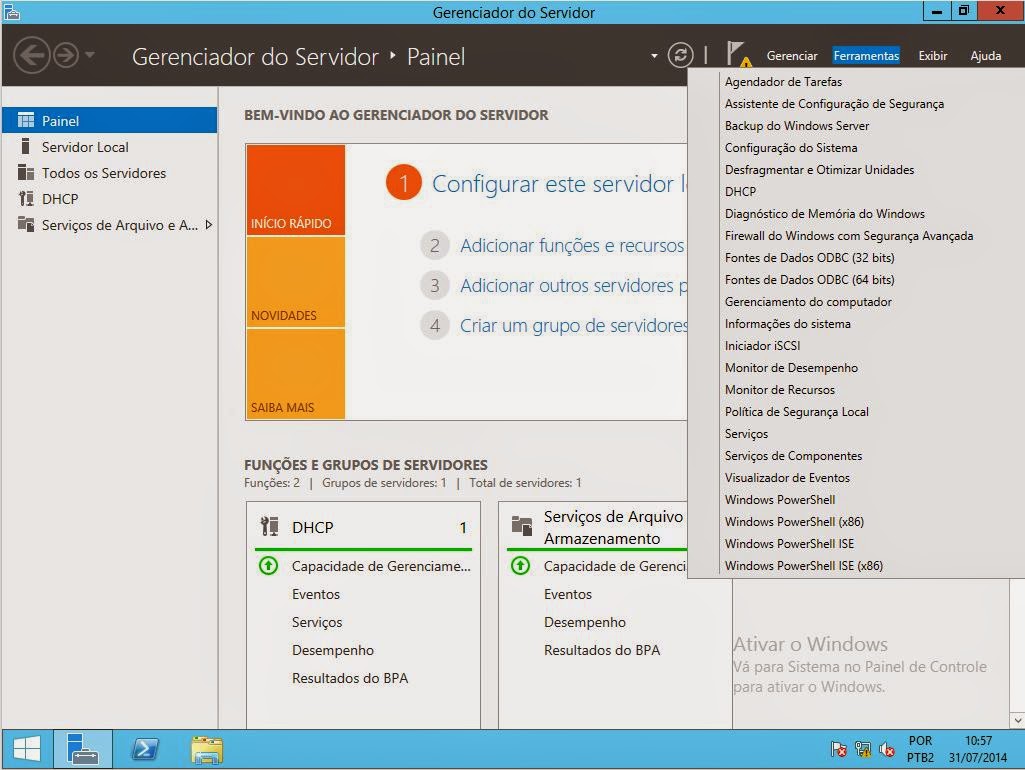Open File Explorer from the taskbar
Screen dimensions: 1025x770
point(207,749)
